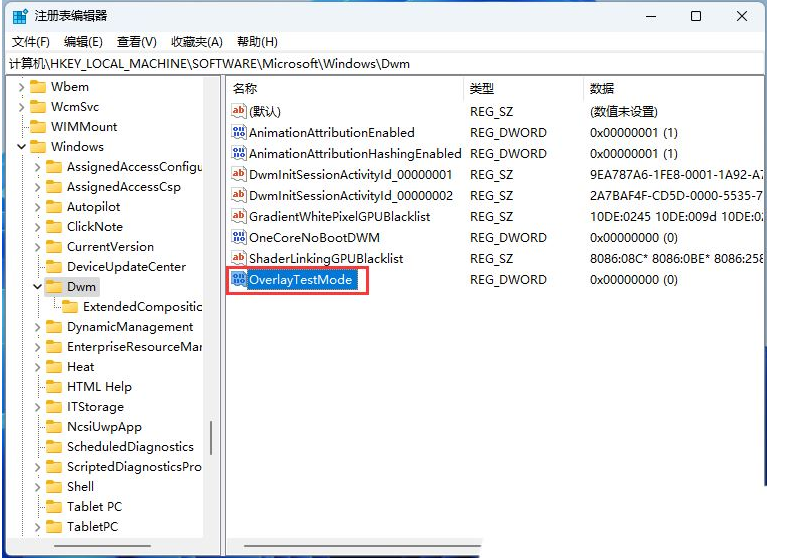Click the values pane horizontal scrollbar

tap(362, 546)
